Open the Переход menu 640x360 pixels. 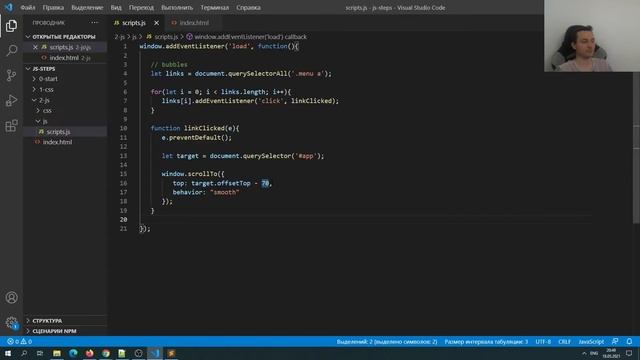[x=141, y=8]
